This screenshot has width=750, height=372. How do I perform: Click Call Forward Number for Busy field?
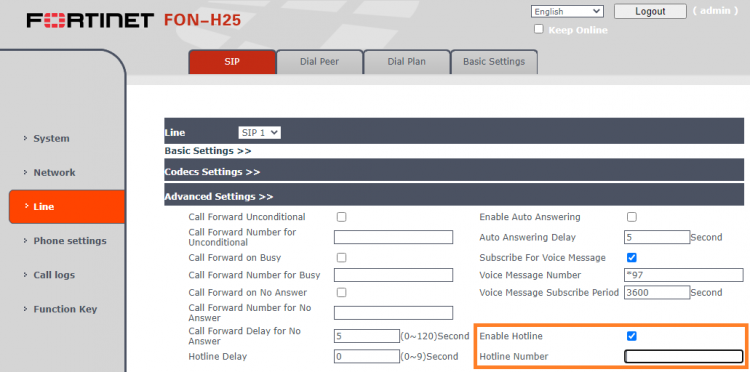point(393,275)
